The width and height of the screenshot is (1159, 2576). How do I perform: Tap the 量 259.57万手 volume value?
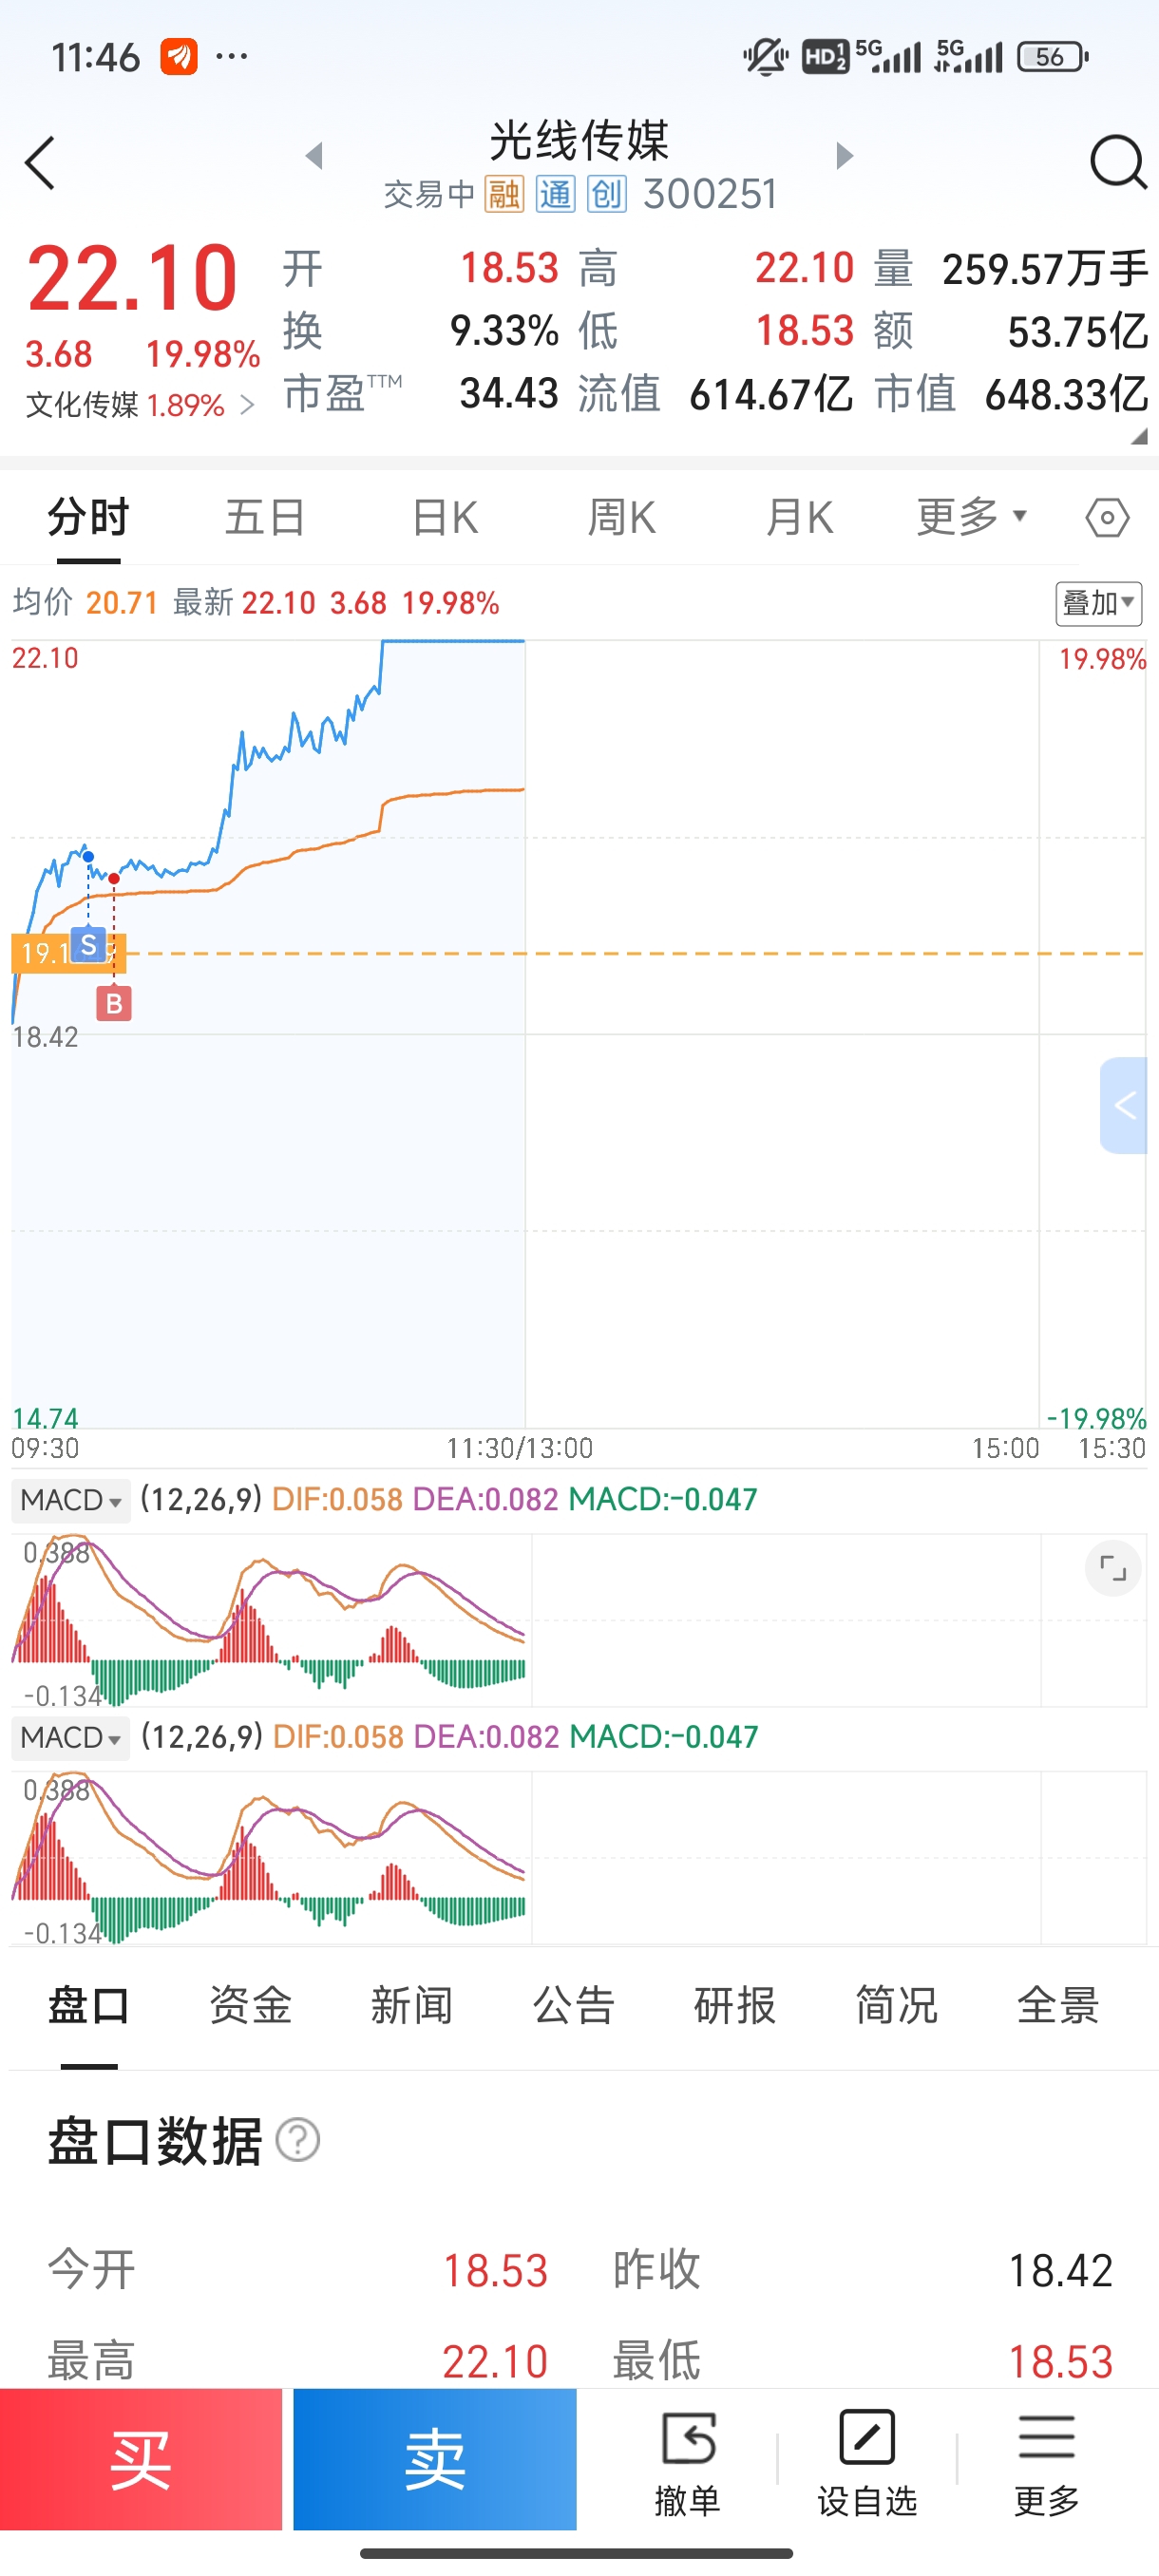1045,269
